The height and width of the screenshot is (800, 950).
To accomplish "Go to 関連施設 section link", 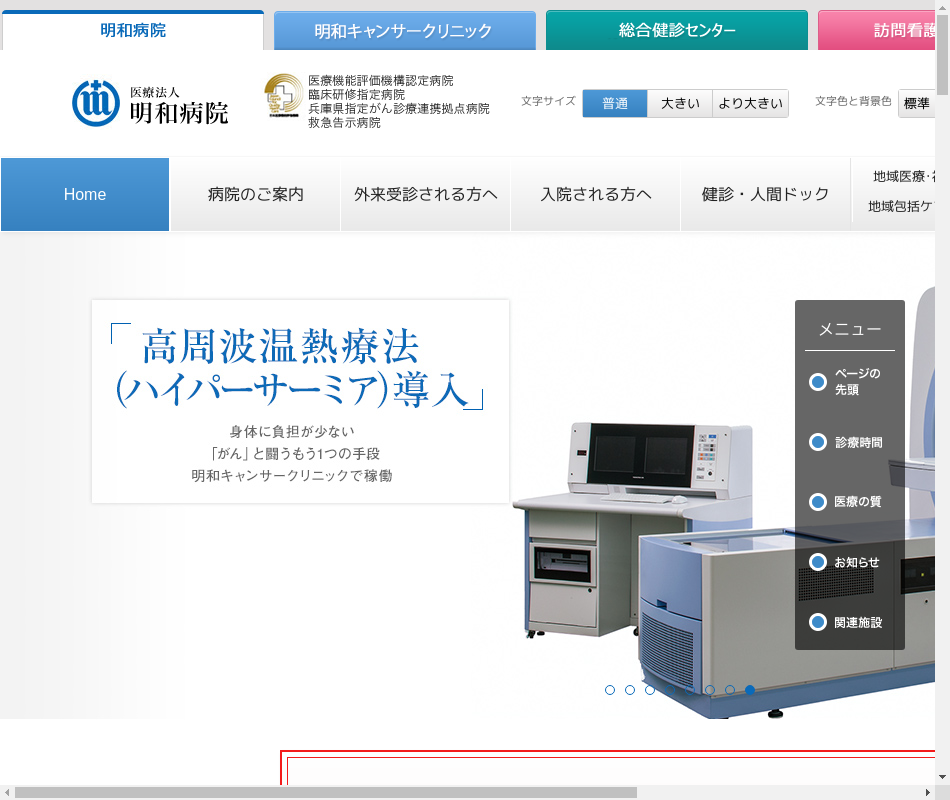I will pyautogui.click(x=858, y=622).
